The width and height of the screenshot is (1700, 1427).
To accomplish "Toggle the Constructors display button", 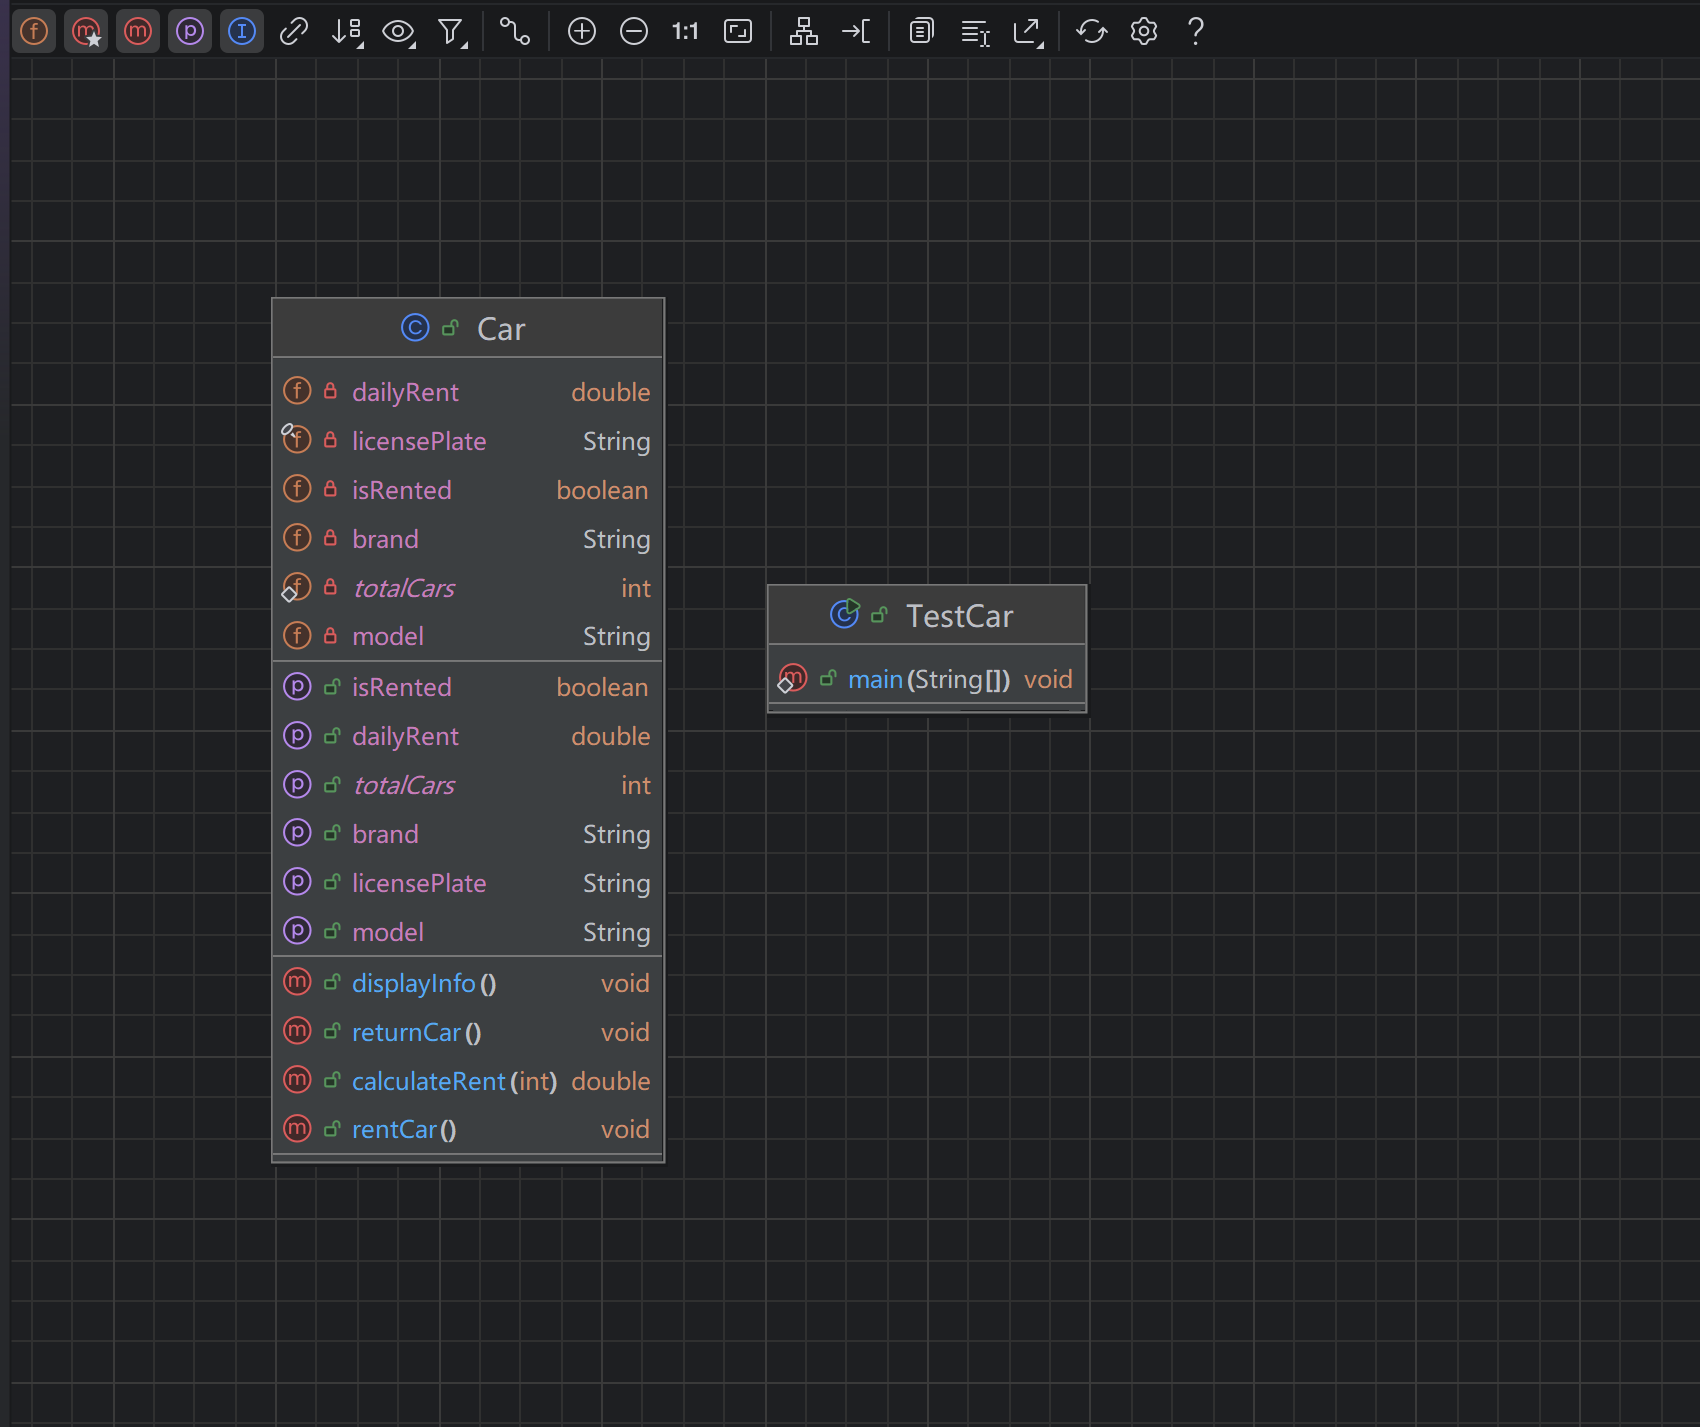I will pos(86,32).
